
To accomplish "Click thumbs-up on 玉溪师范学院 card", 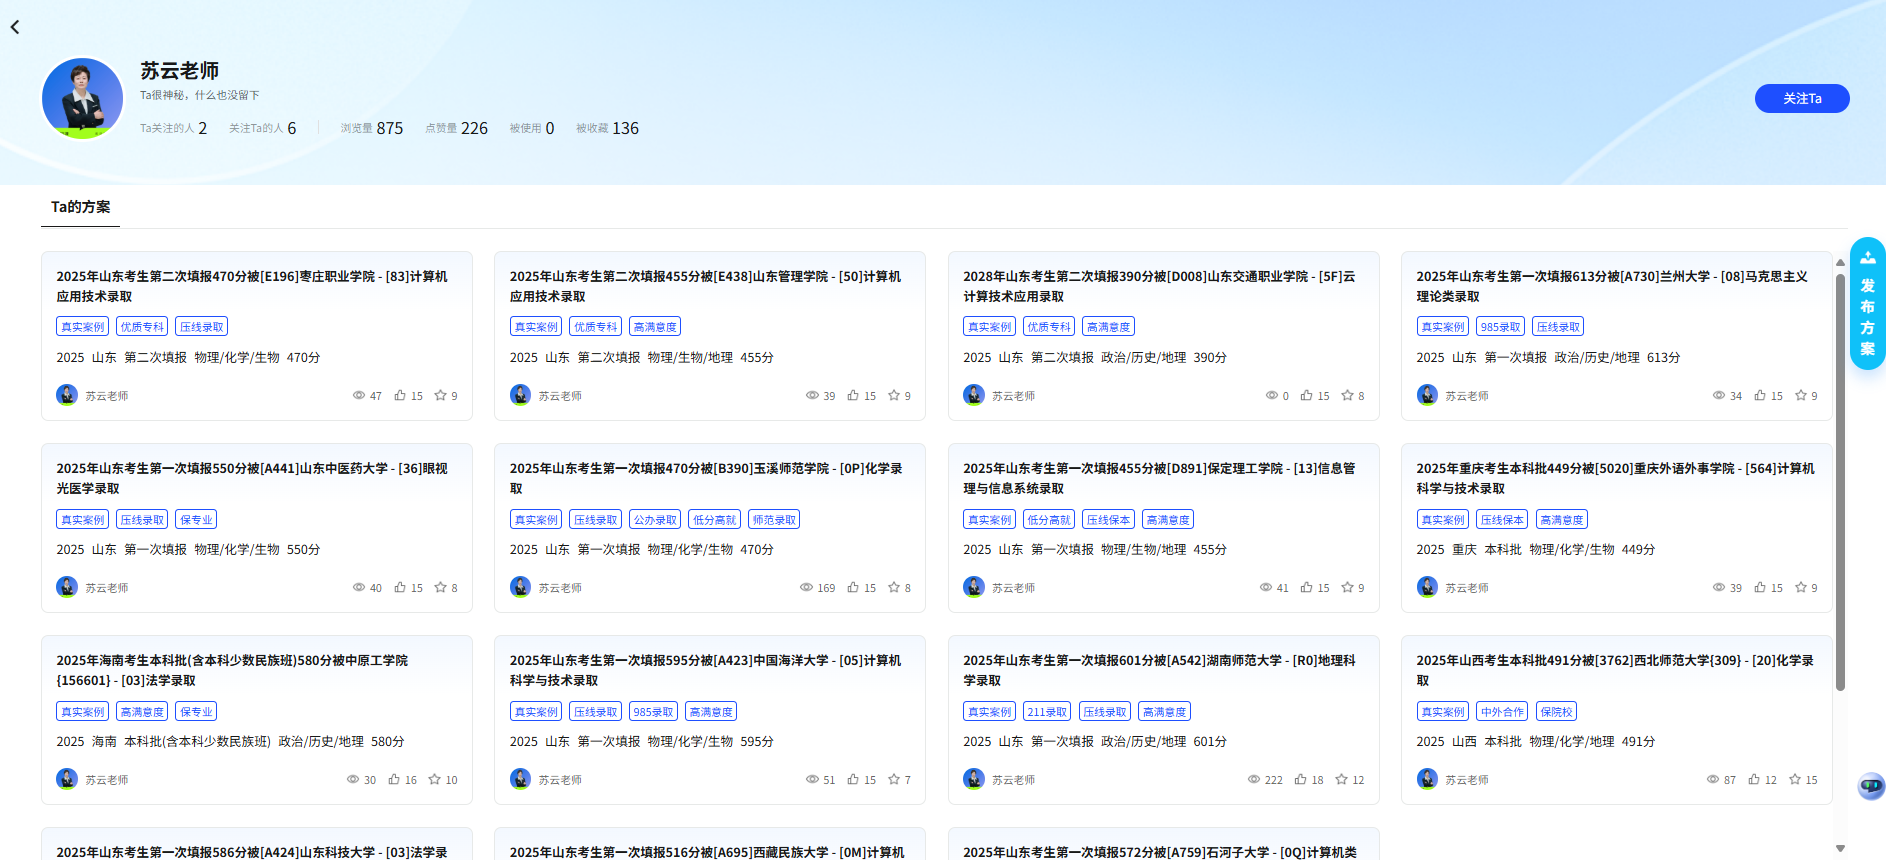I will (853, 587).
